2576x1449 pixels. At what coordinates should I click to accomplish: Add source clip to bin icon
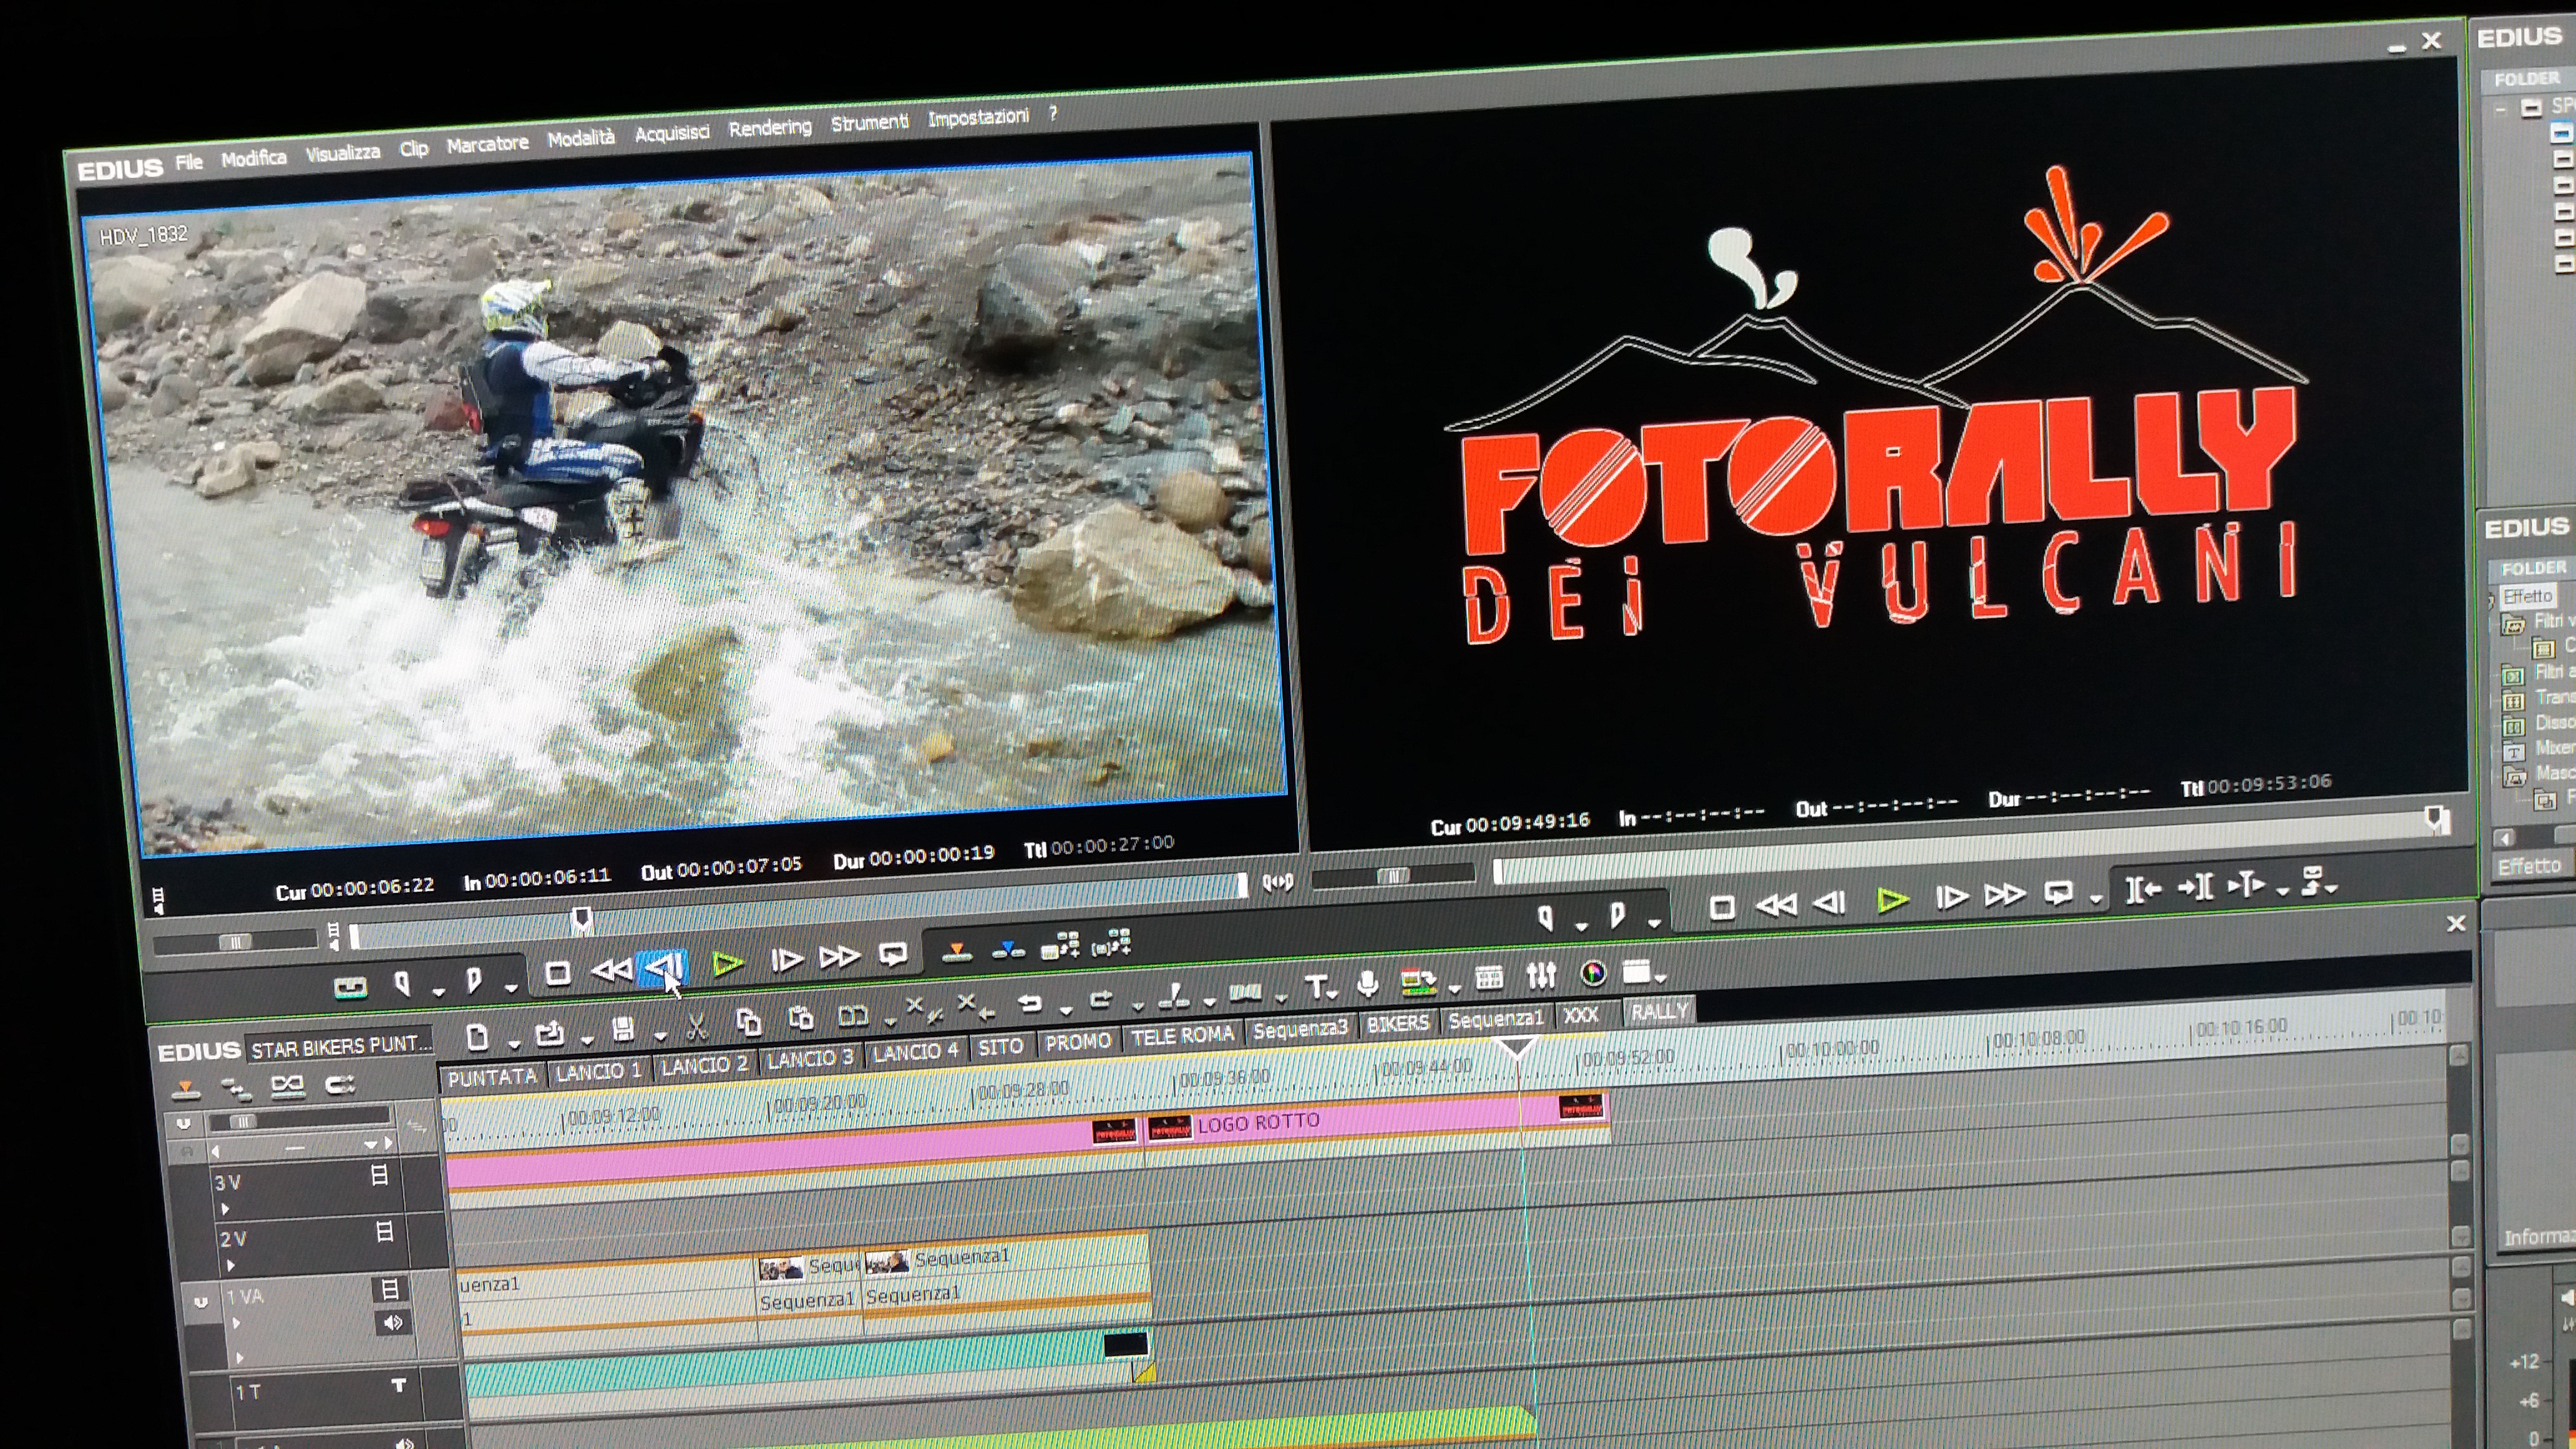pos(1060,945)
